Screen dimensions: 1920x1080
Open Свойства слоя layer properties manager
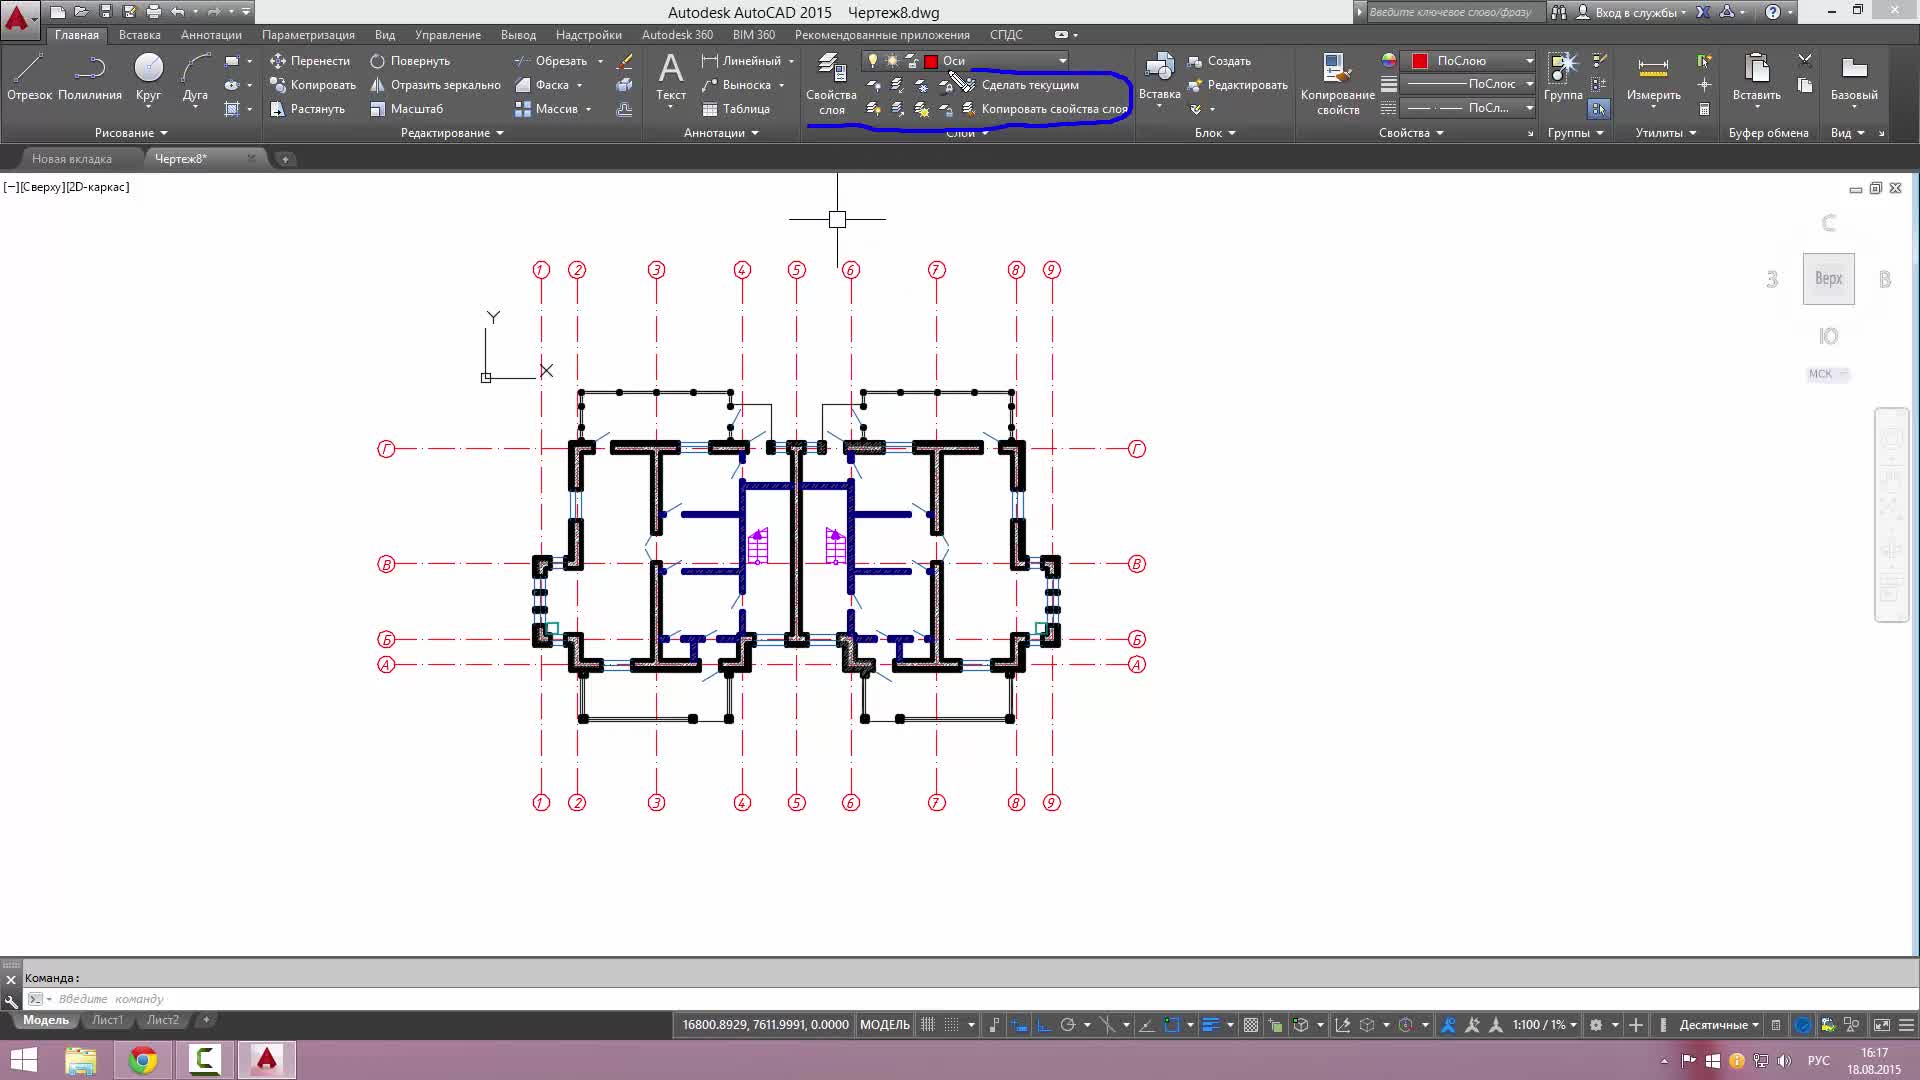pos(831,84)
